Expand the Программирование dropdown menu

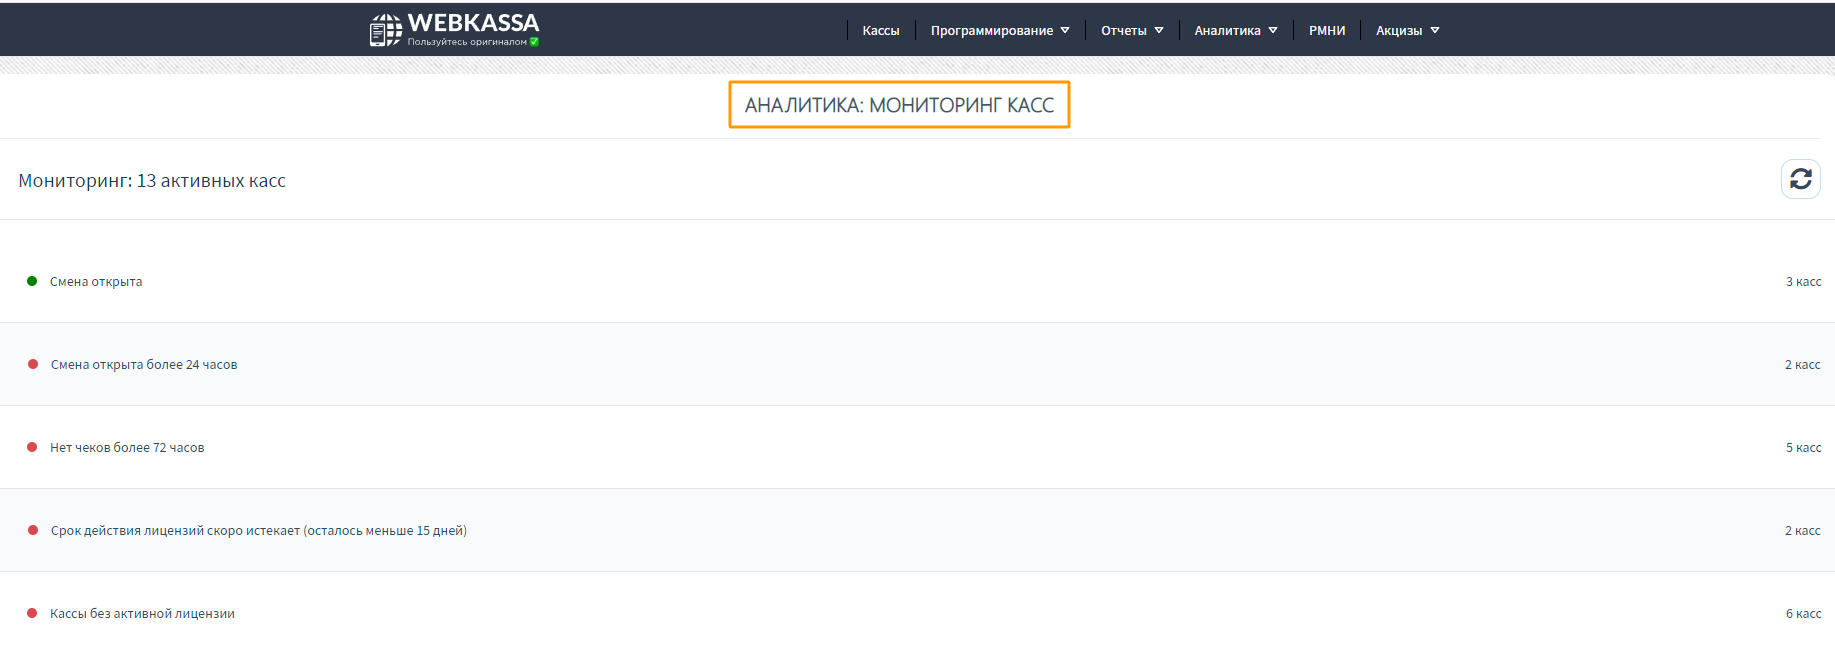pos(999,31)
